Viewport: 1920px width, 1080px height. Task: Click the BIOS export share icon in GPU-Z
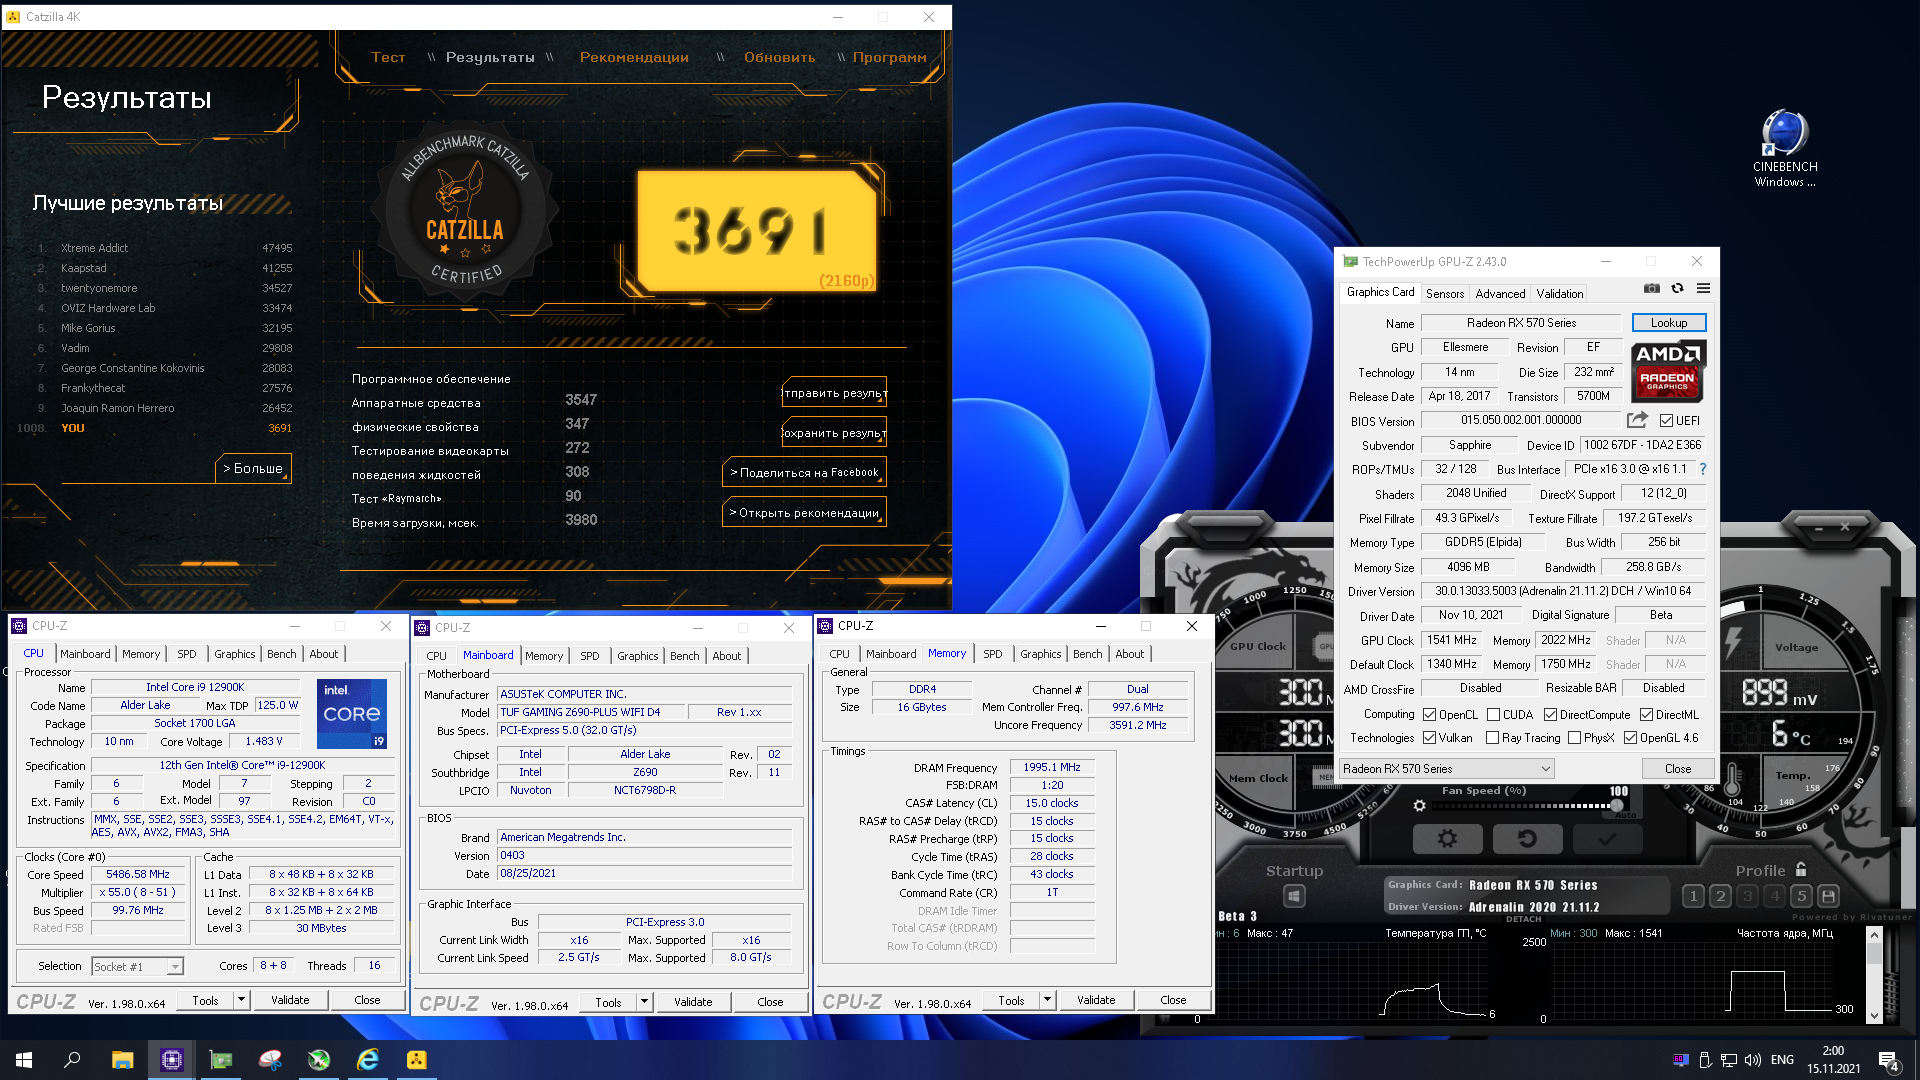(x=1637, y=420)
